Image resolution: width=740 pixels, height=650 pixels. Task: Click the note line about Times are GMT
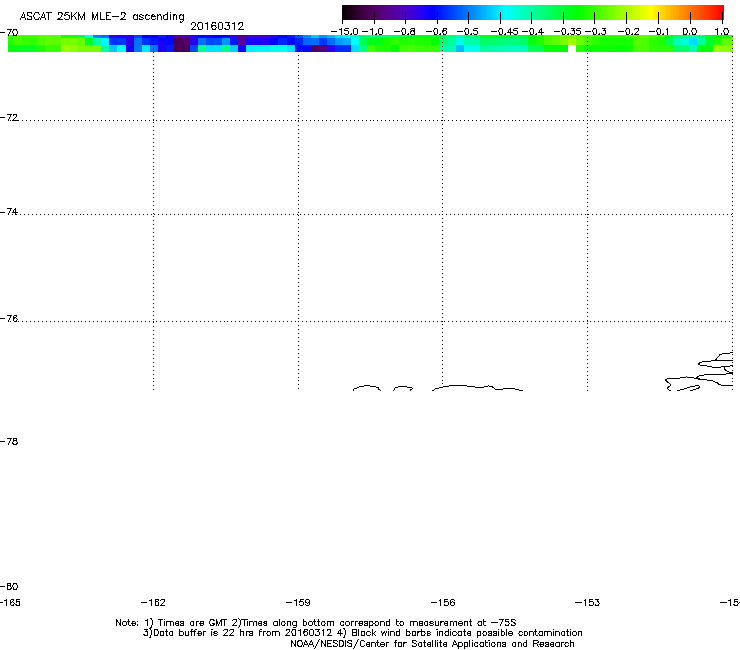316,623
